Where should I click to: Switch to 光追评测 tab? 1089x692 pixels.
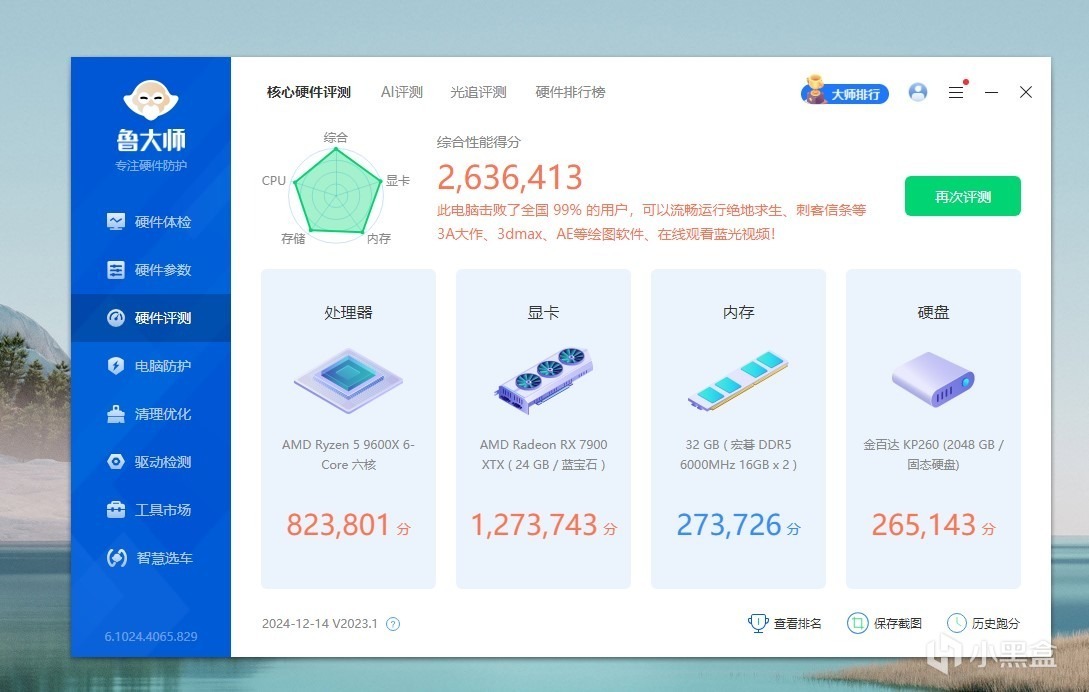478,92
